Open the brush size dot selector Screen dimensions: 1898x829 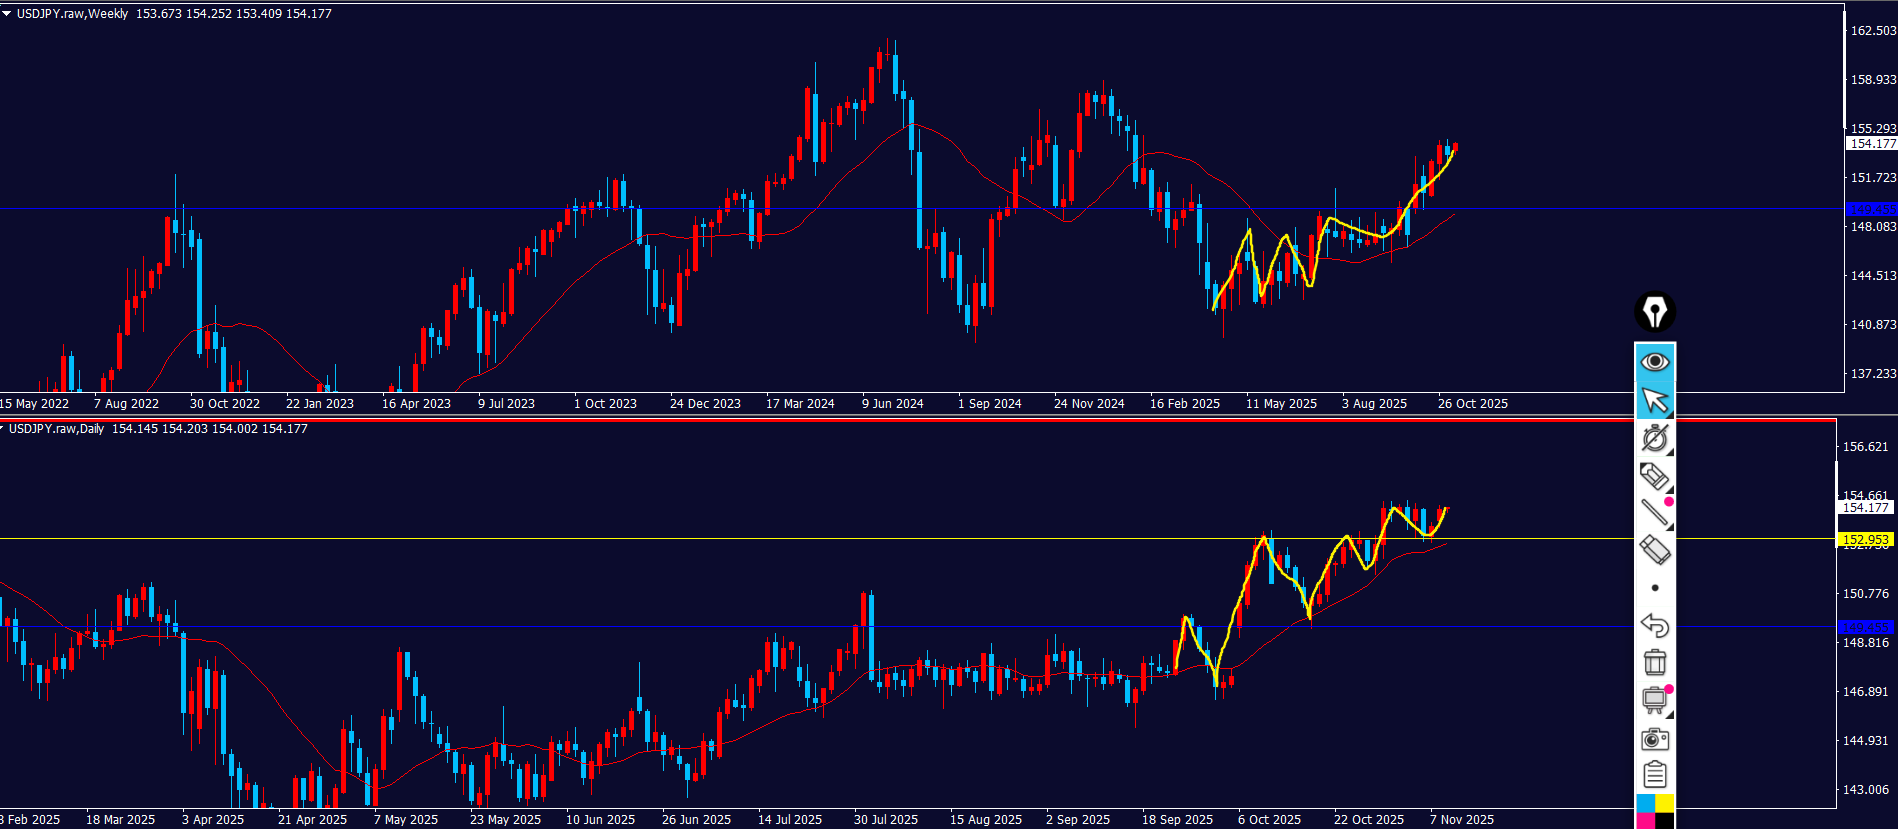tap(1655, 588)
